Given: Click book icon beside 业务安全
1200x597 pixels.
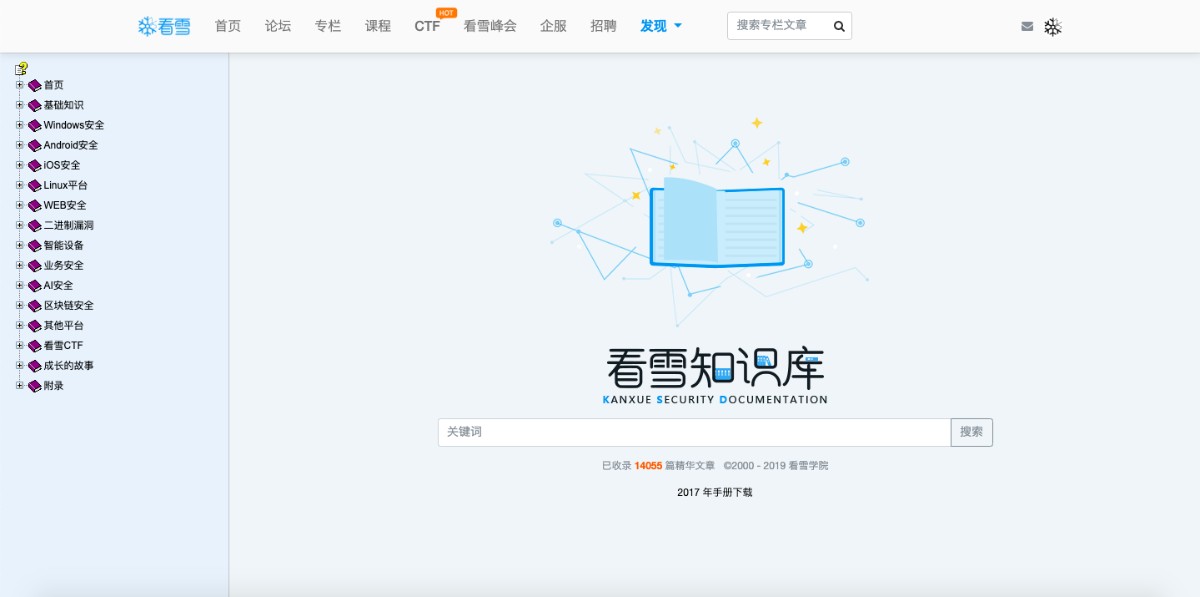Looking at the screenshot, I should (x=35, y=265).
